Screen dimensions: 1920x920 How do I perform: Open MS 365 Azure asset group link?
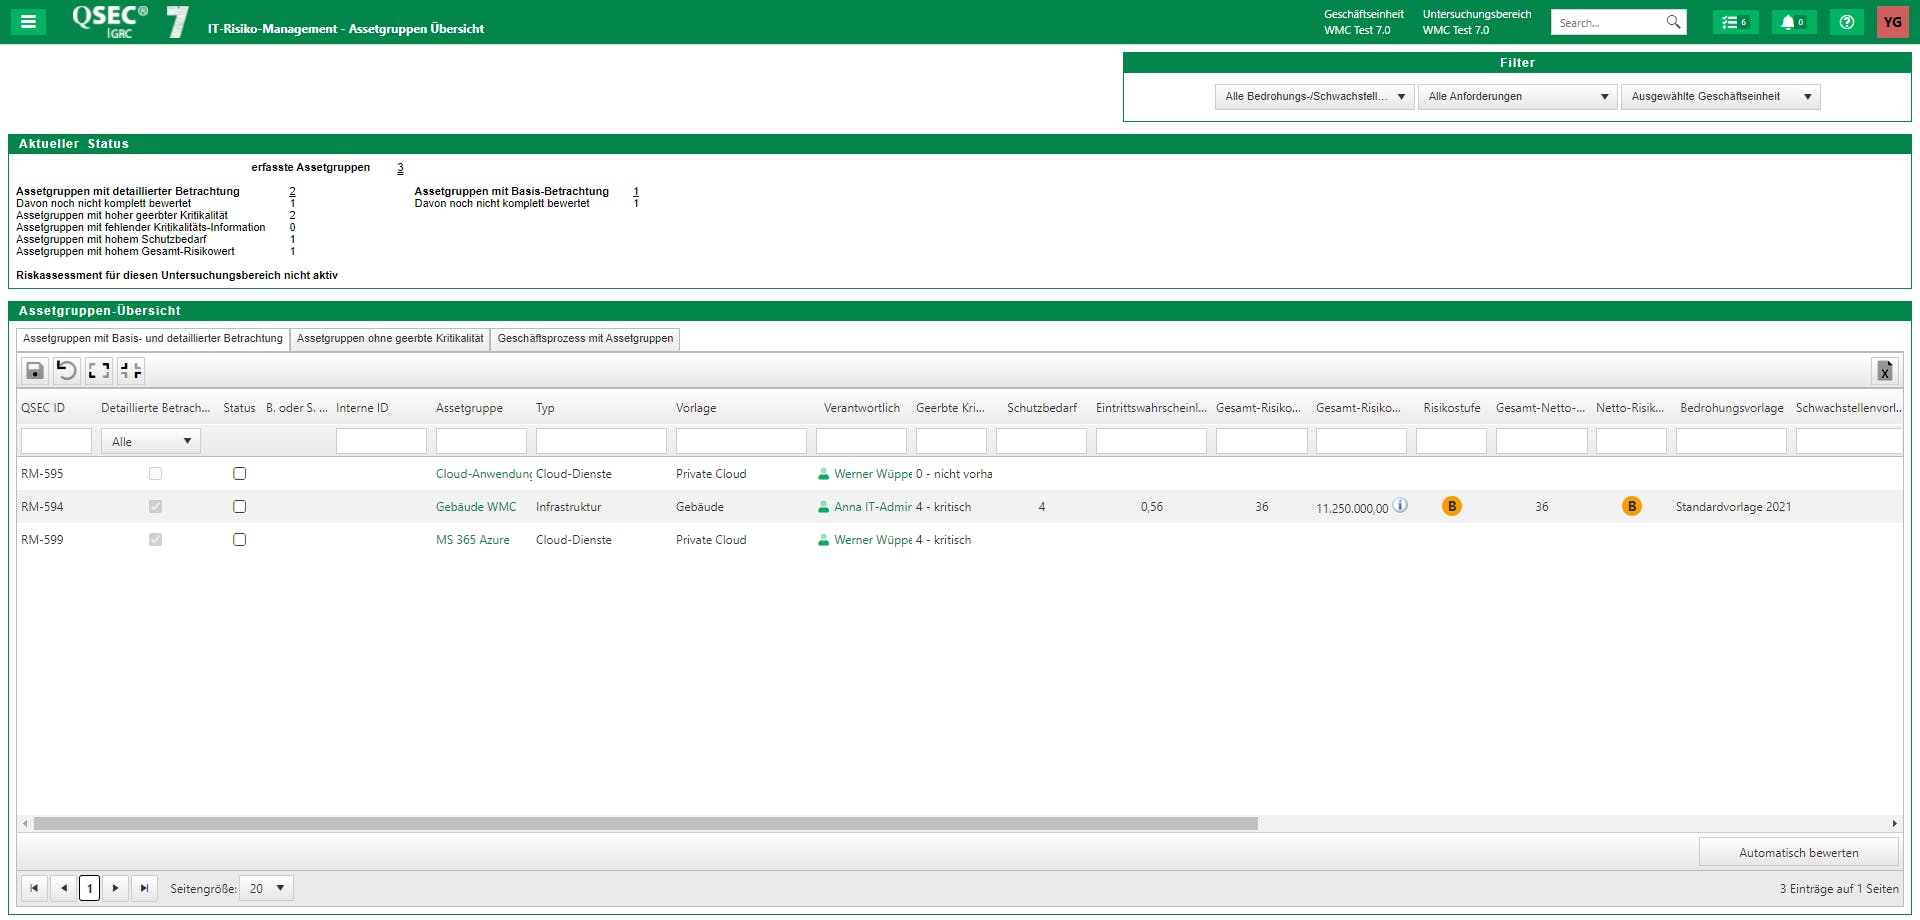coord(473,540)
